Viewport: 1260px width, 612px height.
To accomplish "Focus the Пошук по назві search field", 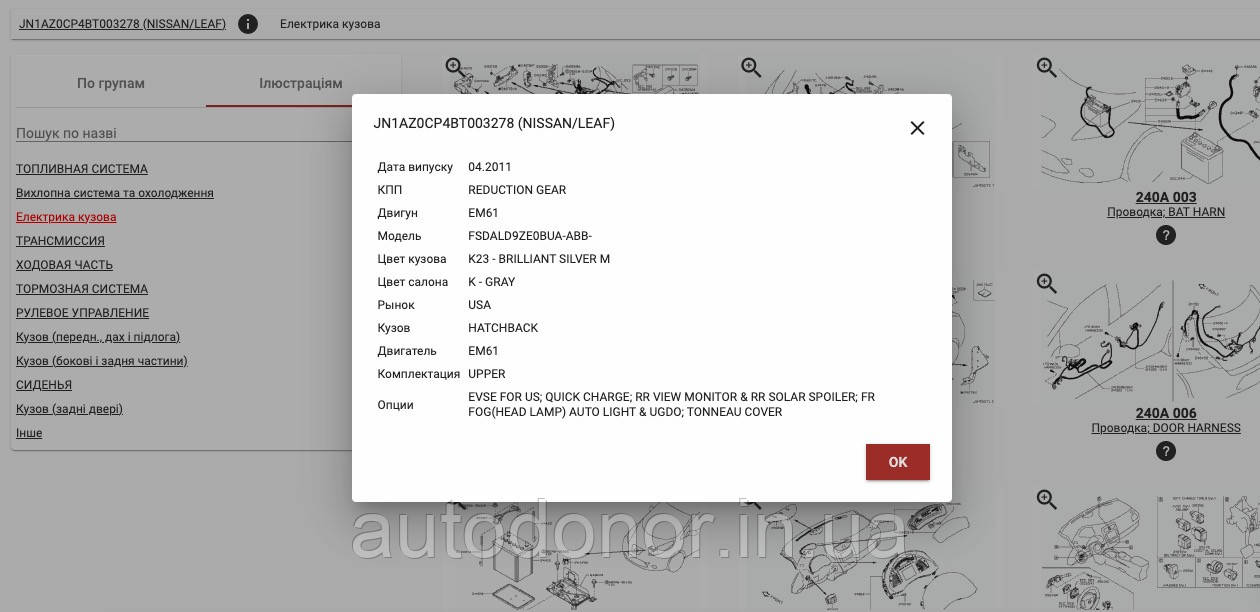I will [184, 133].
